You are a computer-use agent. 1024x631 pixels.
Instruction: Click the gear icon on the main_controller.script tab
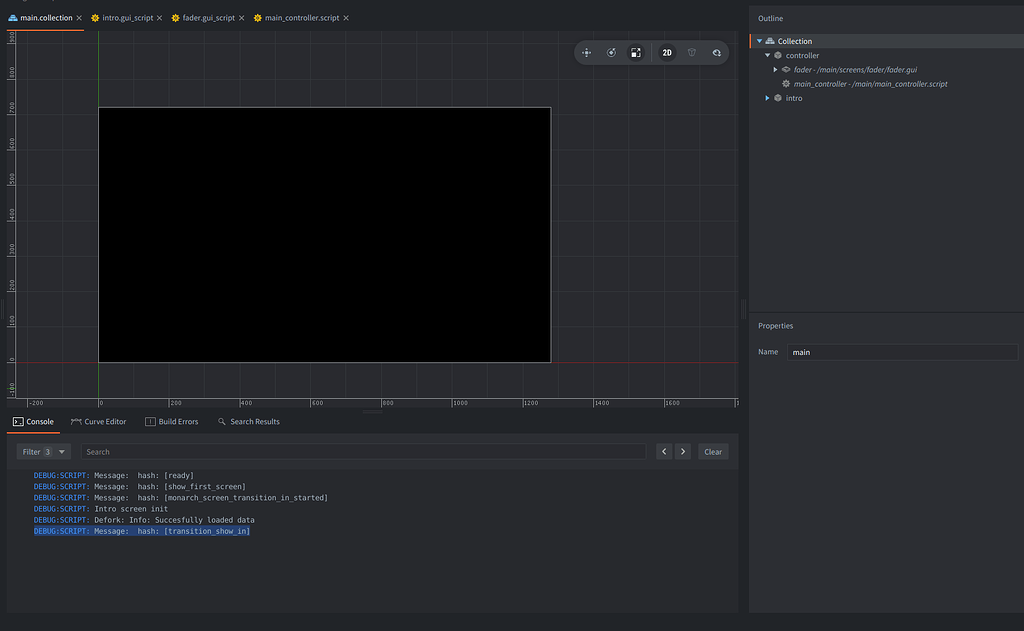coord(255,17)
